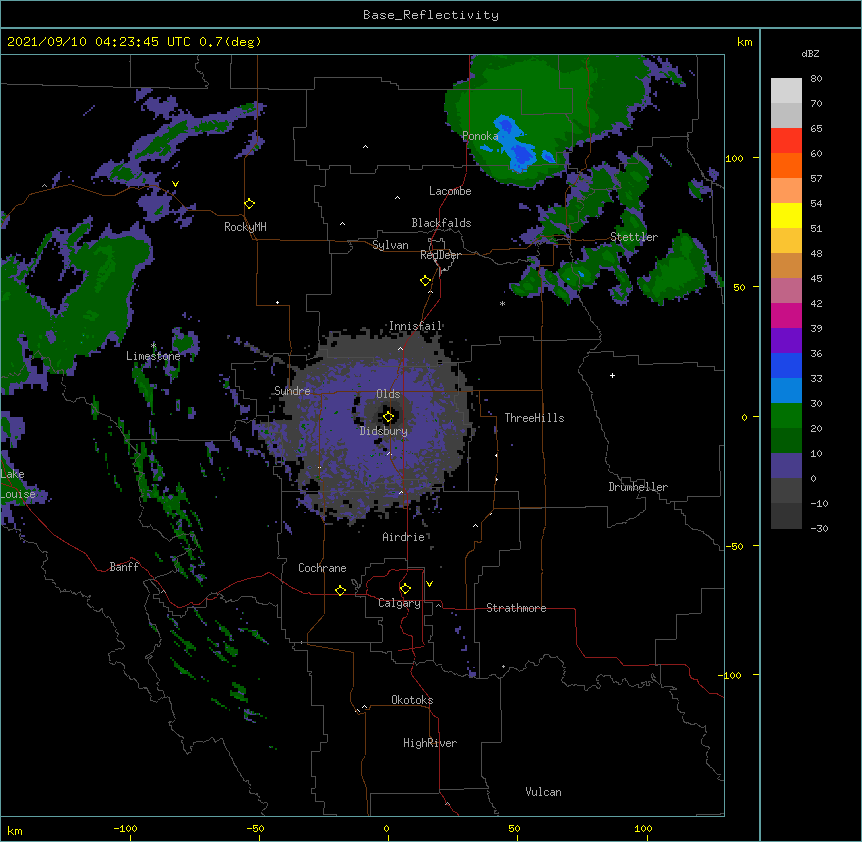
Task: Click the Drumheller city label
Action: pyautogui.click(x=638, y=487)
